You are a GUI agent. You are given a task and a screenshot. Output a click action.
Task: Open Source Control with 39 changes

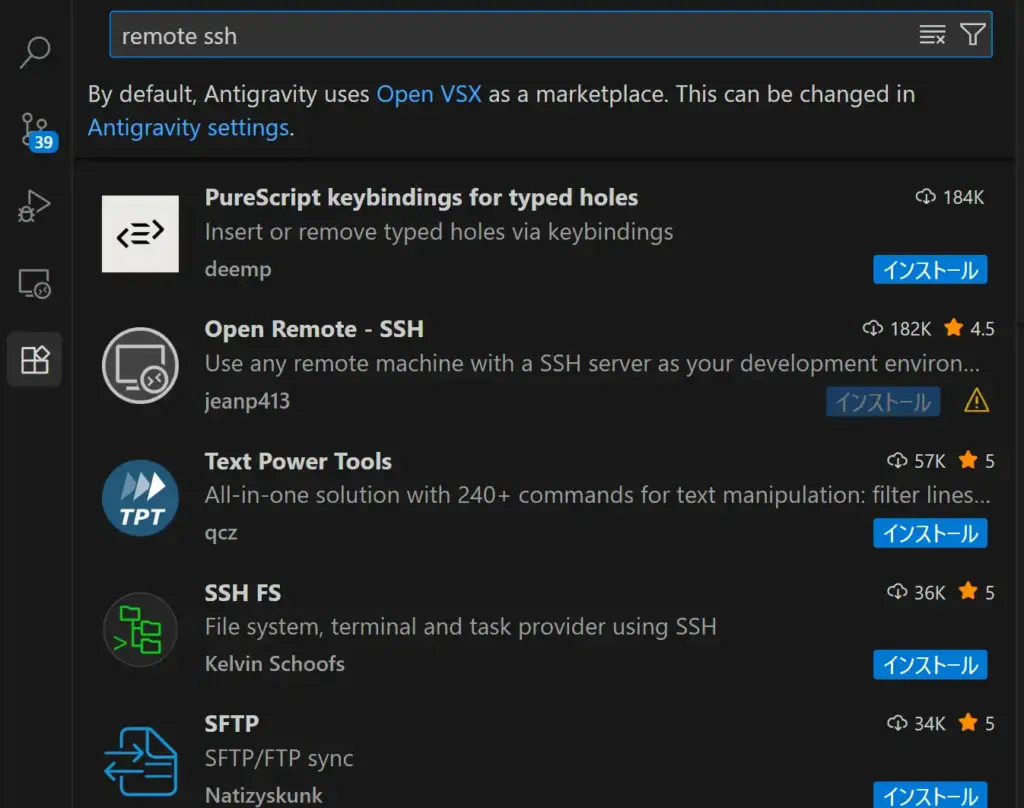pyautogui.click(x=35, y=130)
